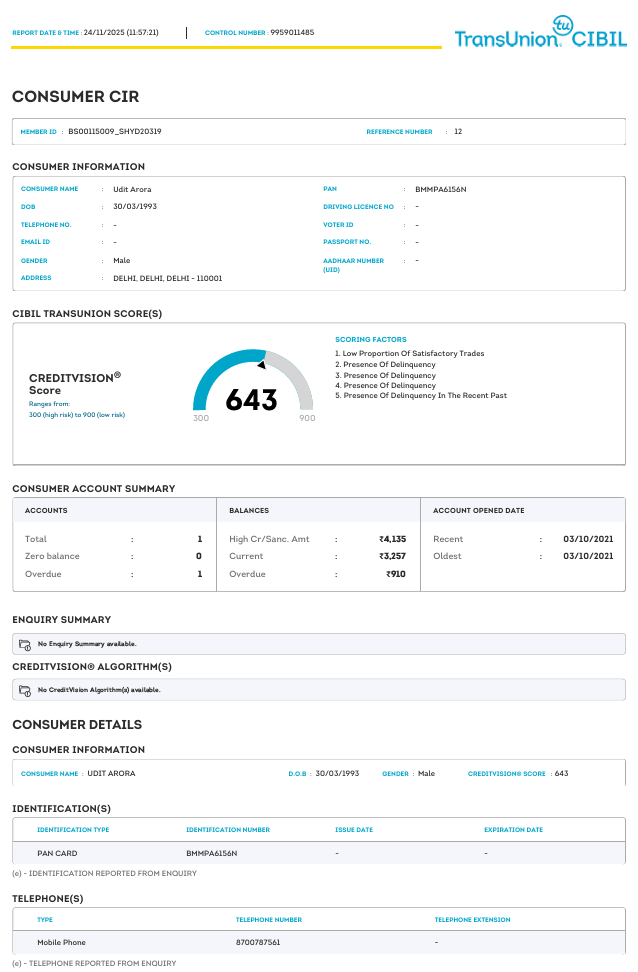The height and width of the screenshot is (972, 638).
Task: Click the folder icon beside No Enquiry Summary
Action: tap(26, 644)
